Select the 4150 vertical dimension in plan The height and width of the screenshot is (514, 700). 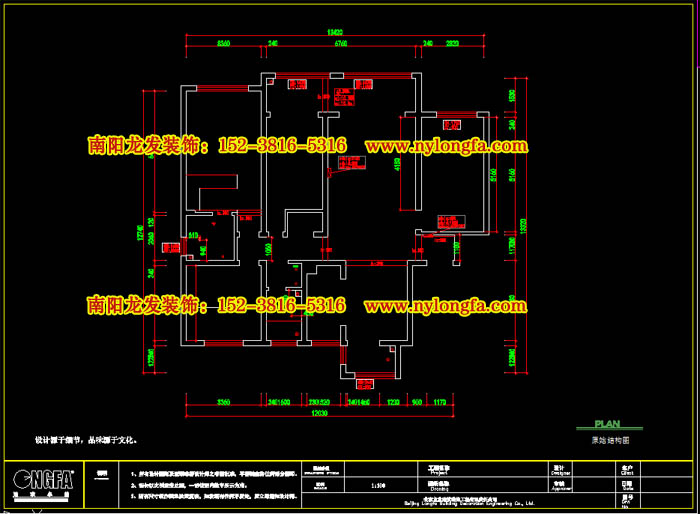(x=397, y=164)
